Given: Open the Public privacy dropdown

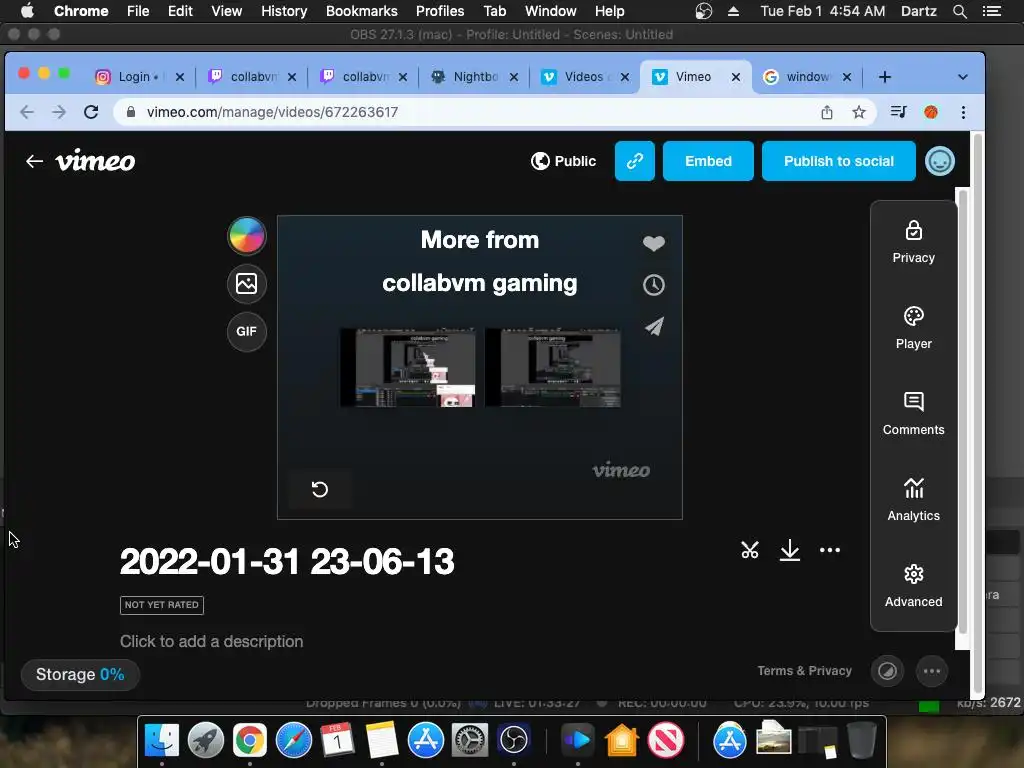Looking at the screenshot, I should [563, 161].
